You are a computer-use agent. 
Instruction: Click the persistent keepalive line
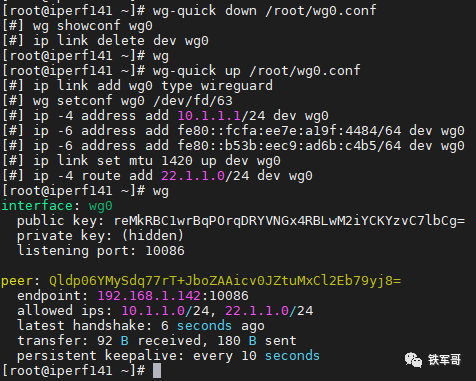(x=168, y=356)
